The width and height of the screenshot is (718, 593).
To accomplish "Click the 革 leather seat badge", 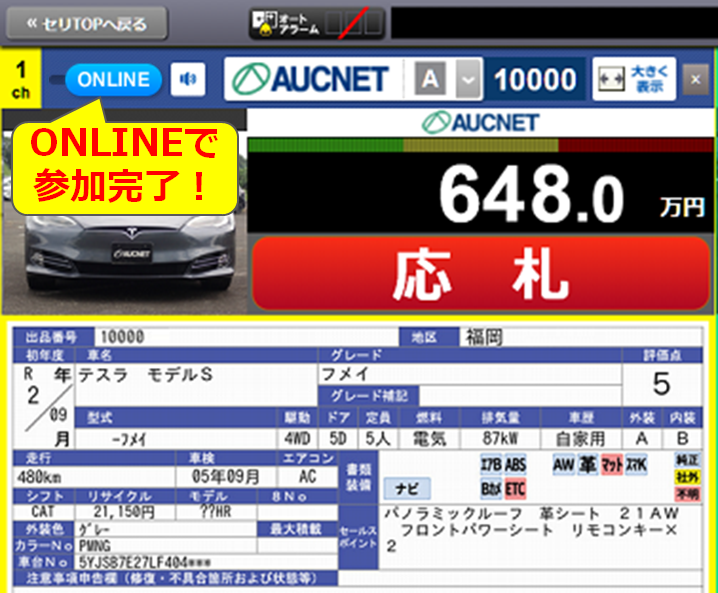I will click(x=588, y=464).
